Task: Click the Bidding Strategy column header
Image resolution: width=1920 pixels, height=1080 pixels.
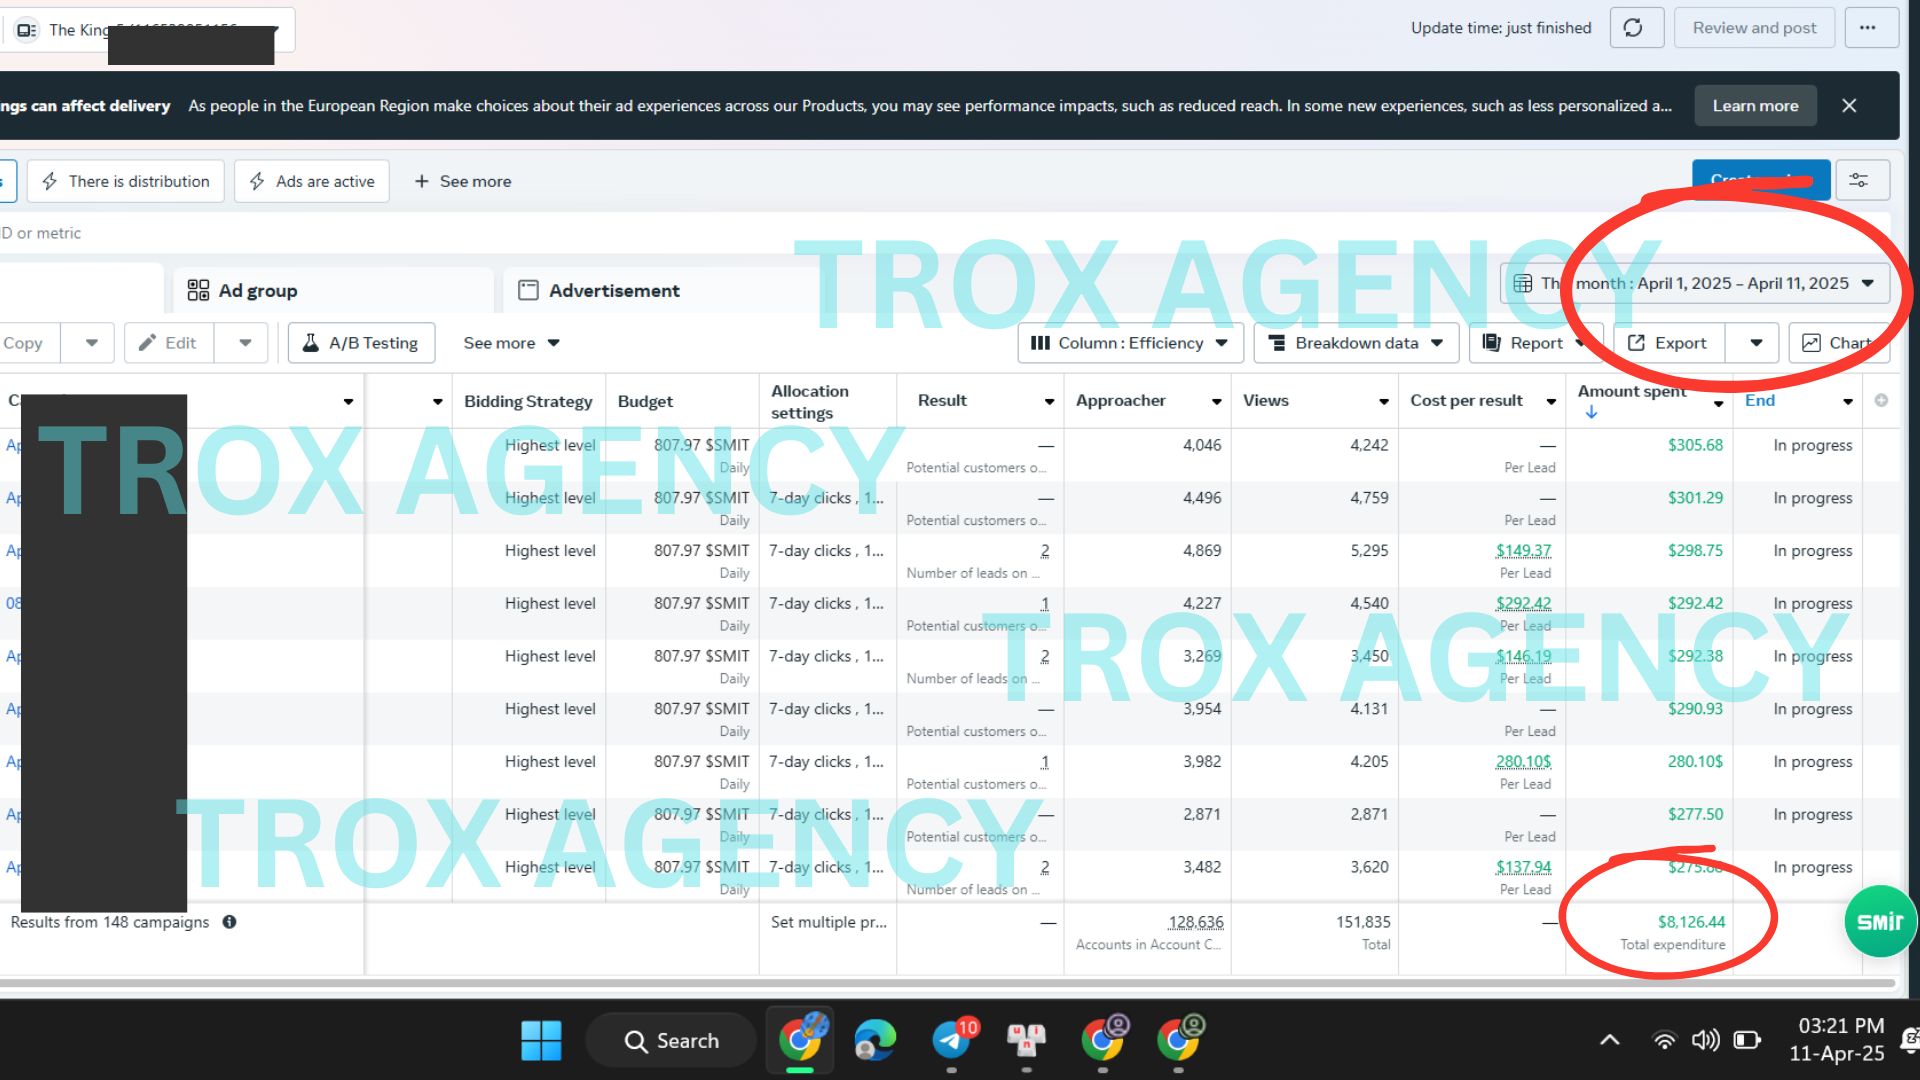Action: [528, 401]
